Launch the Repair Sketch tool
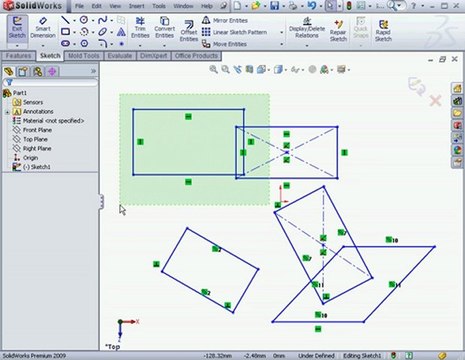The height and width of the screenshot is (360, 465). [338, 30]
